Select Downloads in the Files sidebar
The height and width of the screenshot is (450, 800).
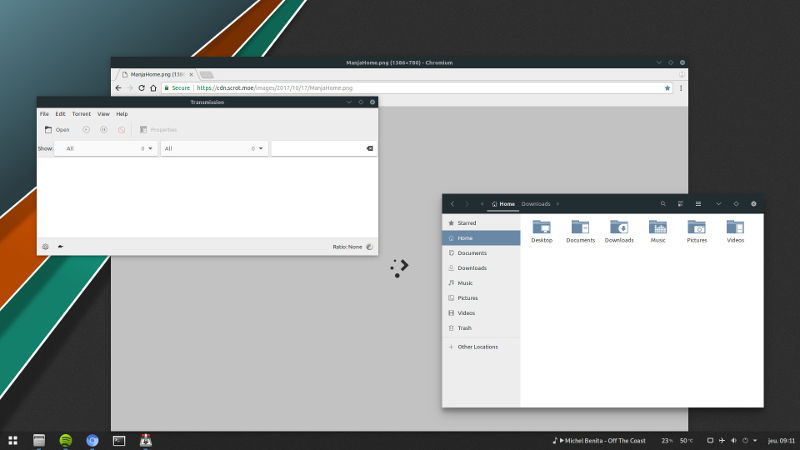pos(481,268)
